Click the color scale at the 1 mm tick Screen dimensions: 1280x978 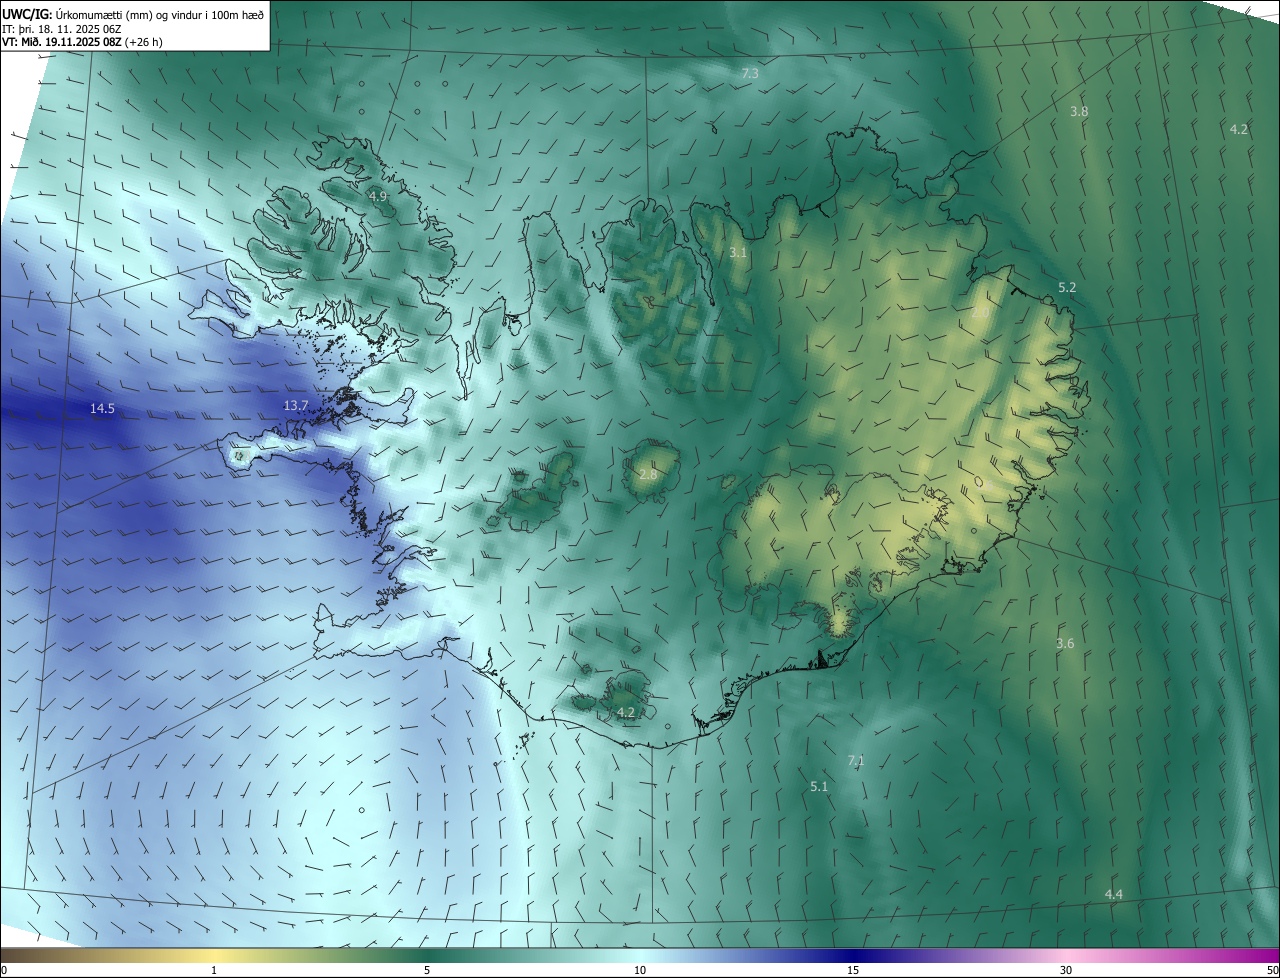point(214,955)
